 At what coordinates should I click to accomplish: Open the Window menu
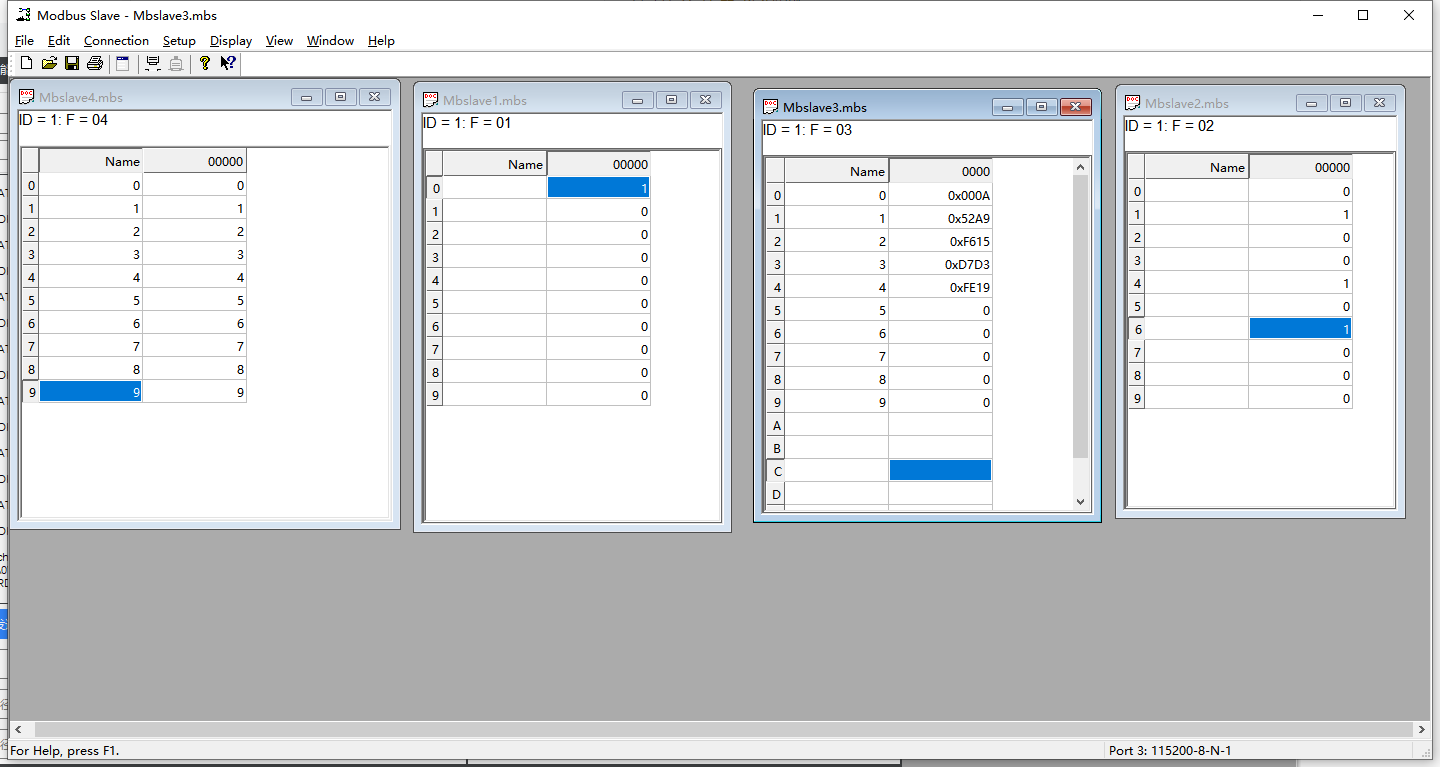tap(330, 41)
